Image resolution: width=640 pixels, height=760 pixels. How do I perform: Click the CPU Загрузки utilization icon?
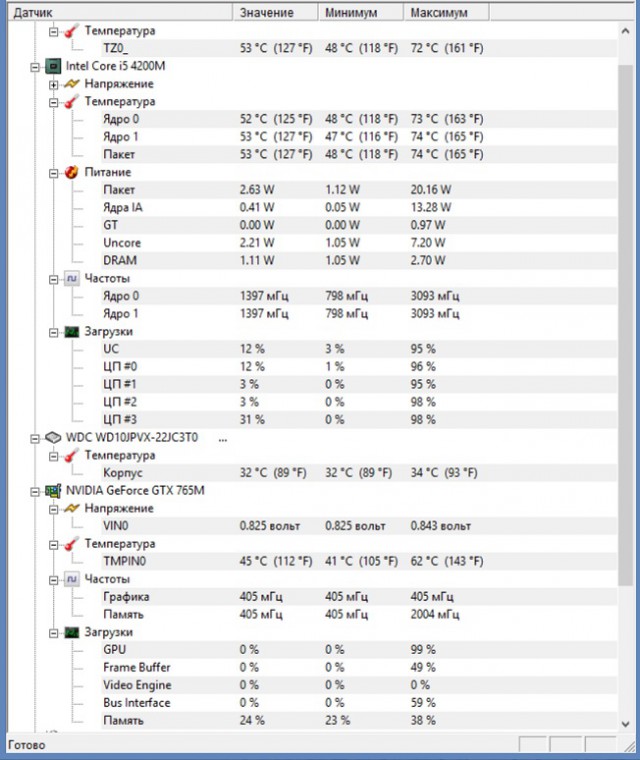72,332
